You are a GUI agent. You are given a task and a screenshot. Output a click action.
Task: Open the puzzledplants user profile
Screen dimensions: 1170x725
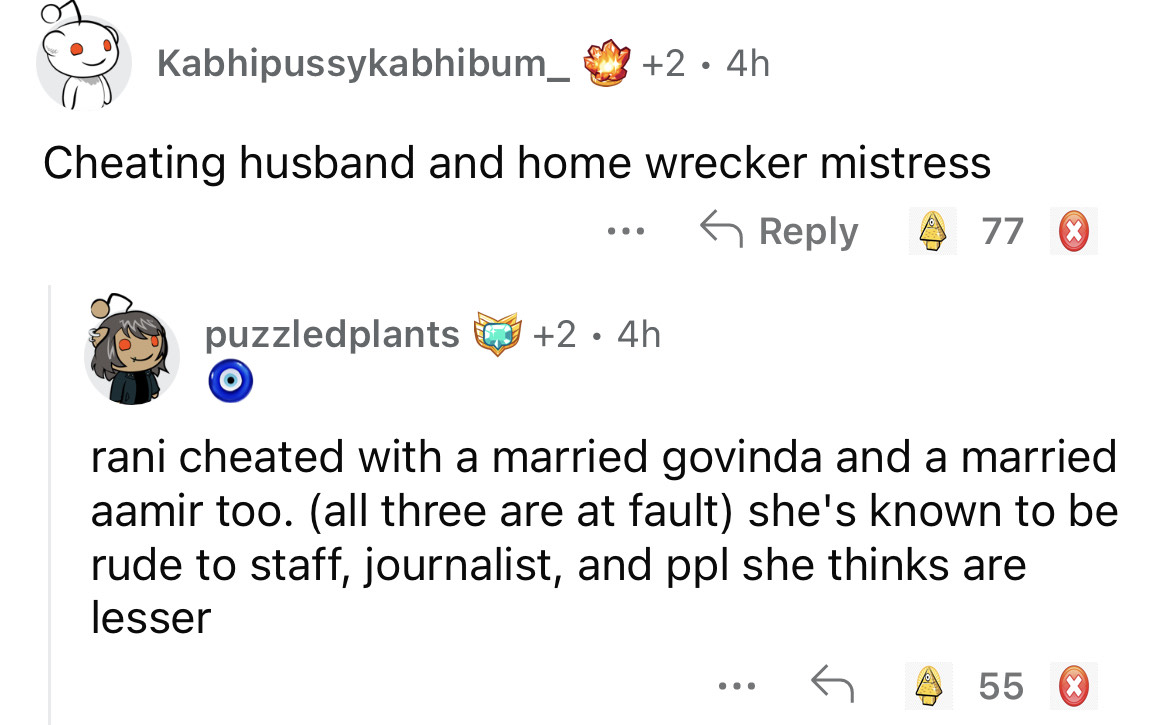click(x=332, y=334)
